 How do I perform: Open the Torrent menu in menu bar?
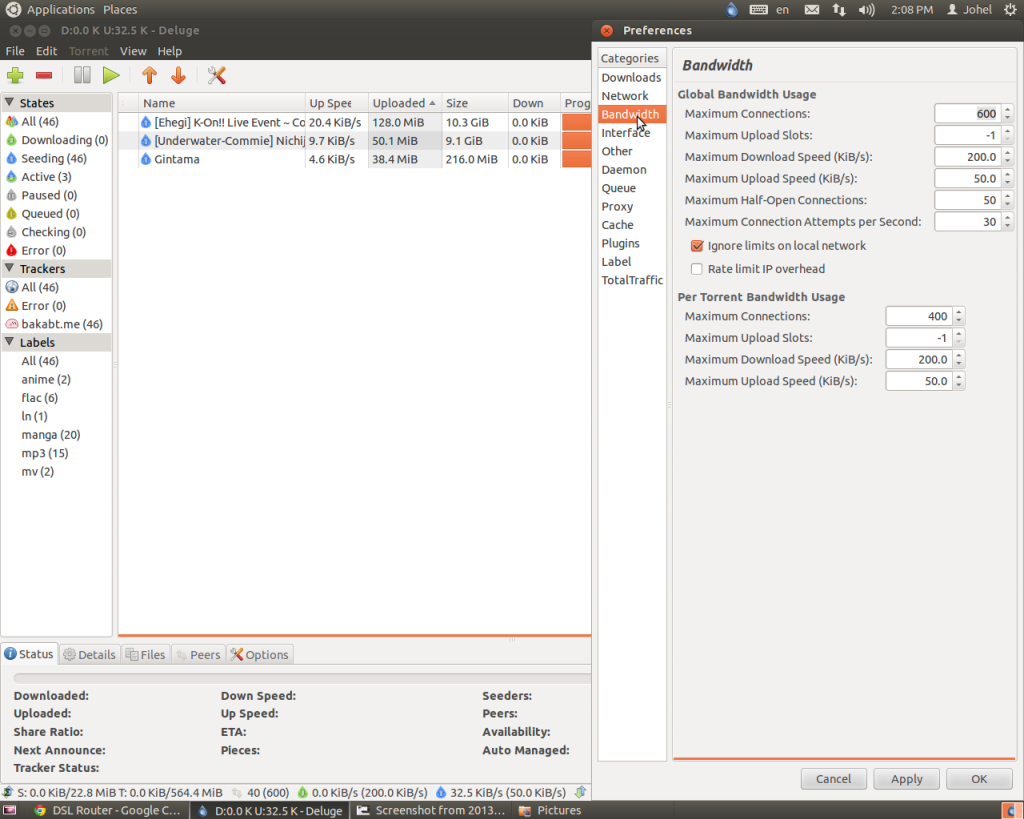click(88, 51)
